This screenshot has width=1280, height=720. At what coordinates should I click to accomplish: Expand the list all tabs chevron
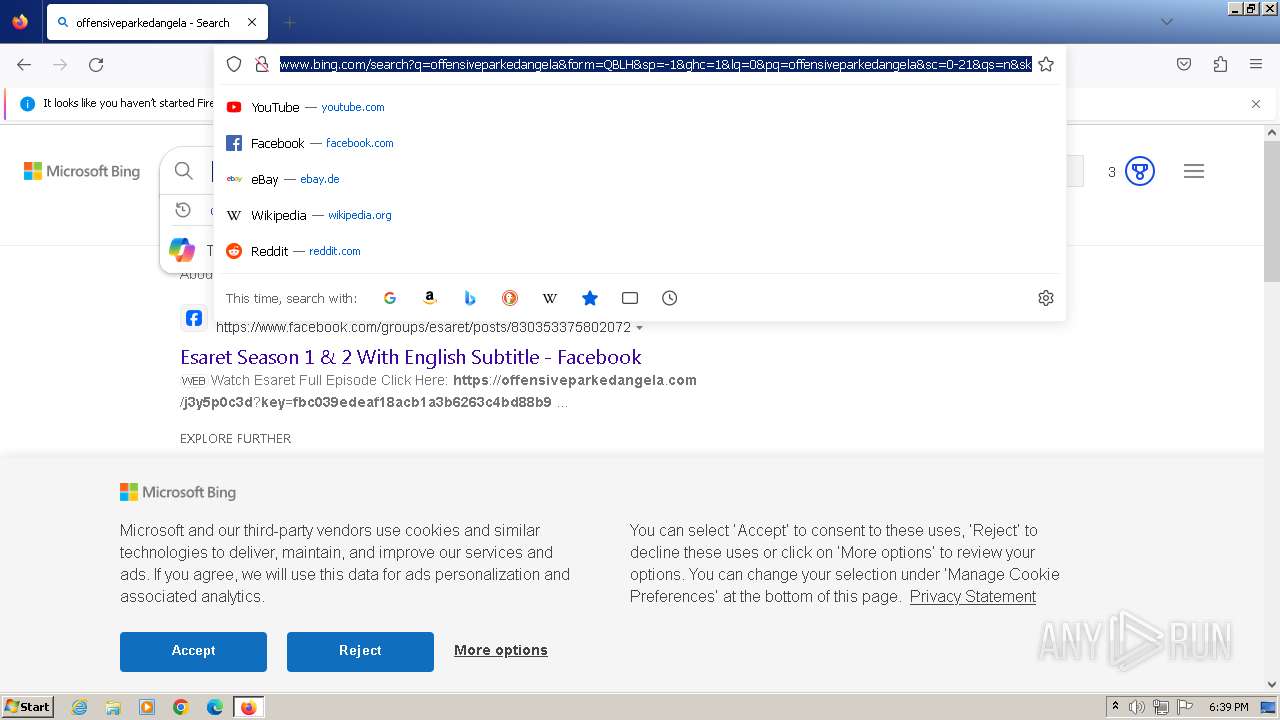1166,22
